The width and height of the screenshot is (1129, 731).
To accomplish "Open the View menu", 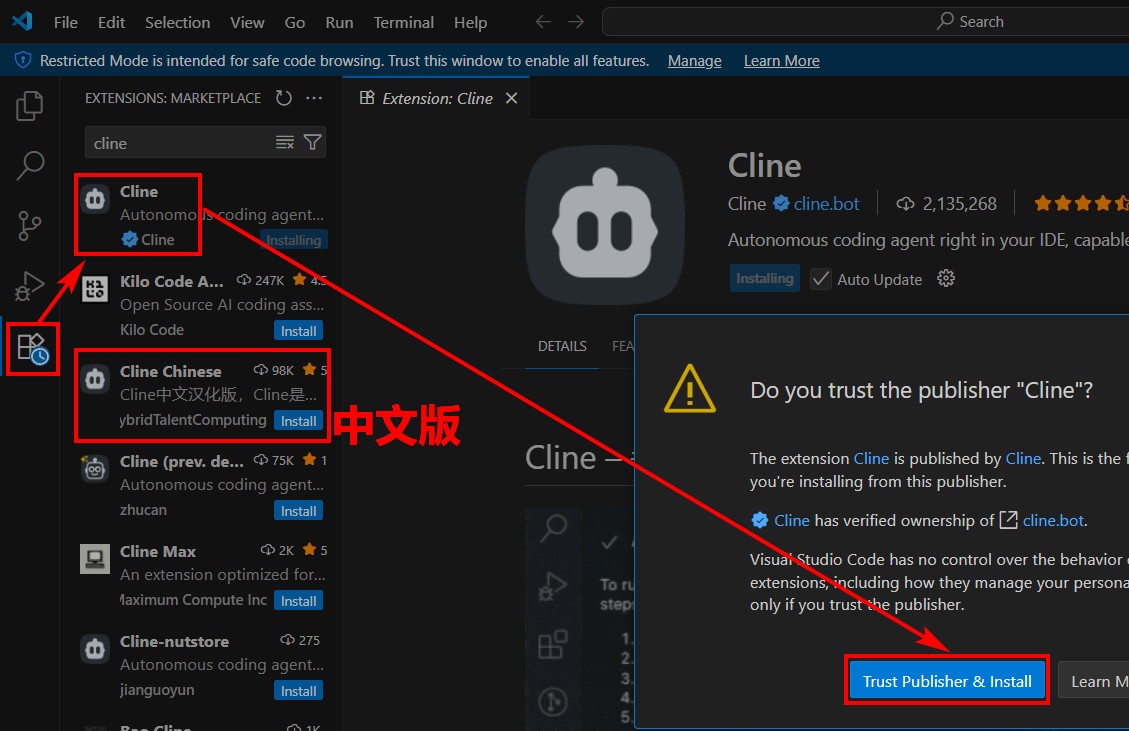I will [247, 22].
